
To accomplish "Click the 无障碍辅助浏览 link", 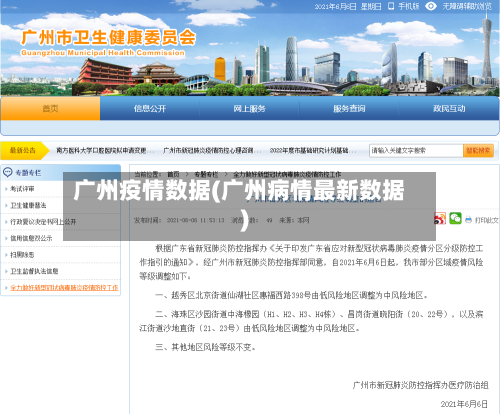I will point(467,6).
